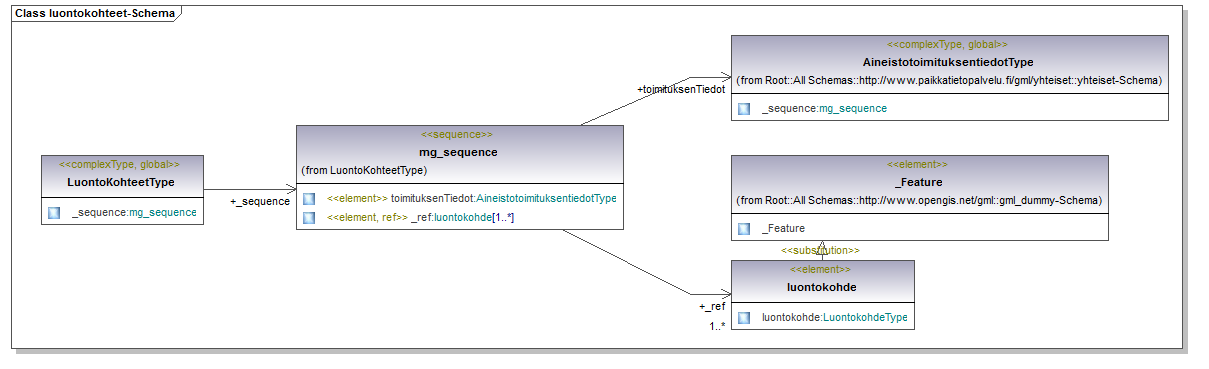Viewport: 1209px width, 369px height.
Task: Select the luontokohde element class header
Action: click(822, 287)
